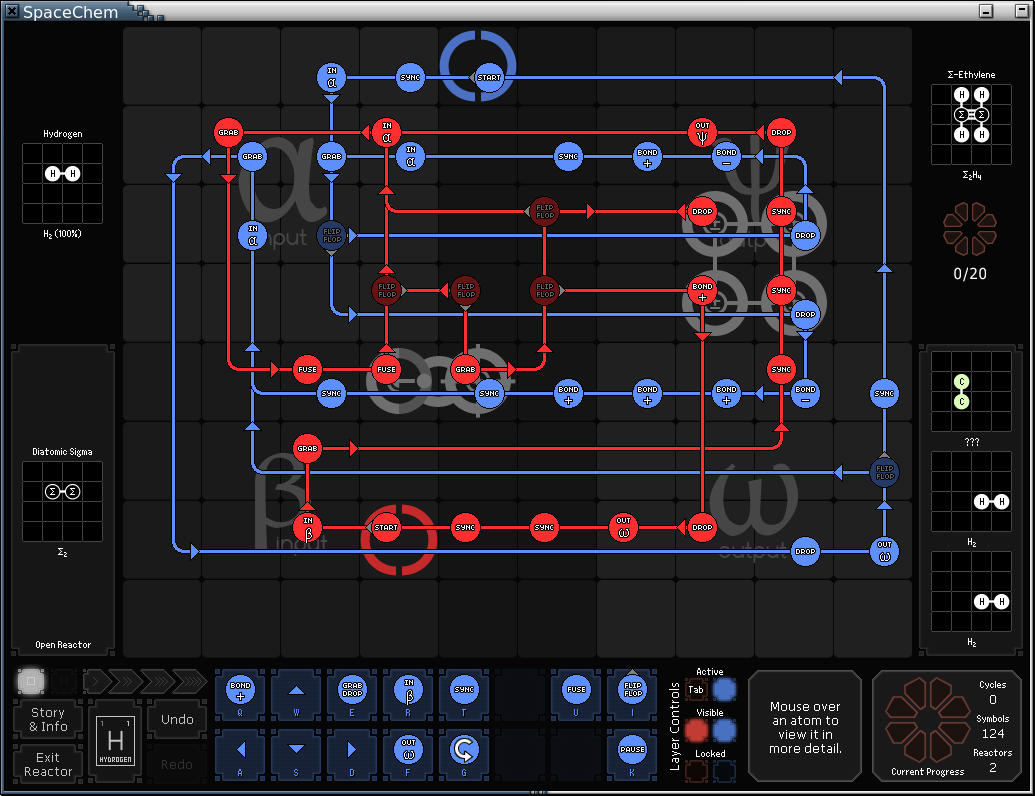
Task: Click the red GRAB node above IN β
Action: [x=308, y=448]
